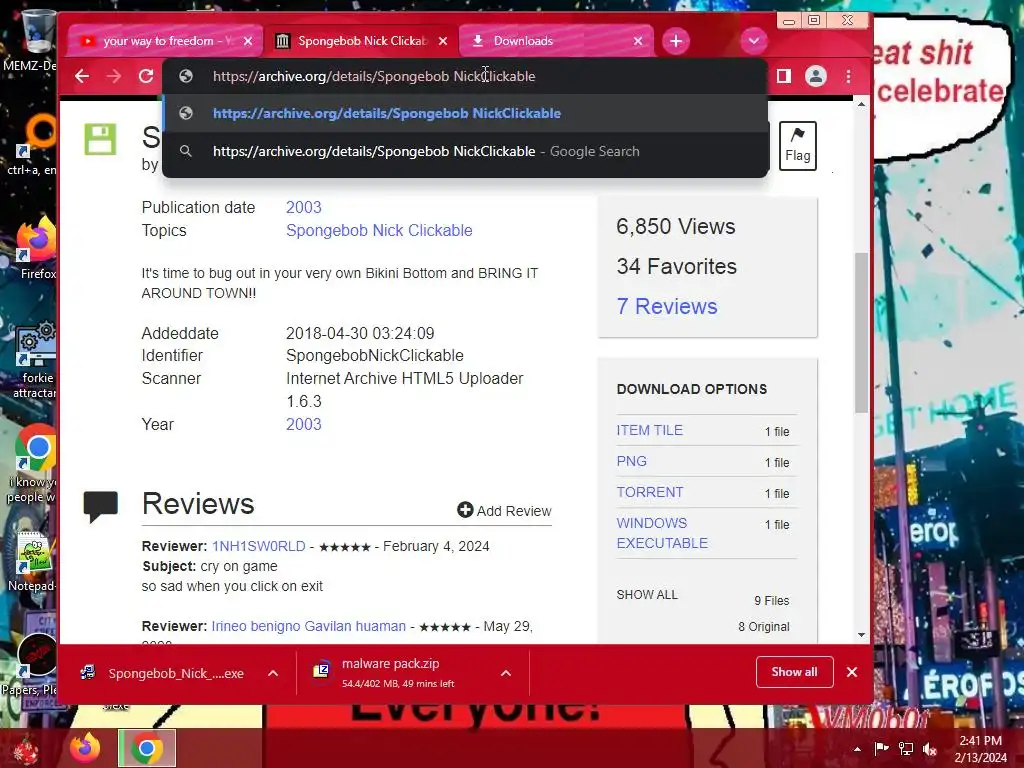Download the TORRENT file option
This screenshot has height=768, width=1024.
click(650, 492)
